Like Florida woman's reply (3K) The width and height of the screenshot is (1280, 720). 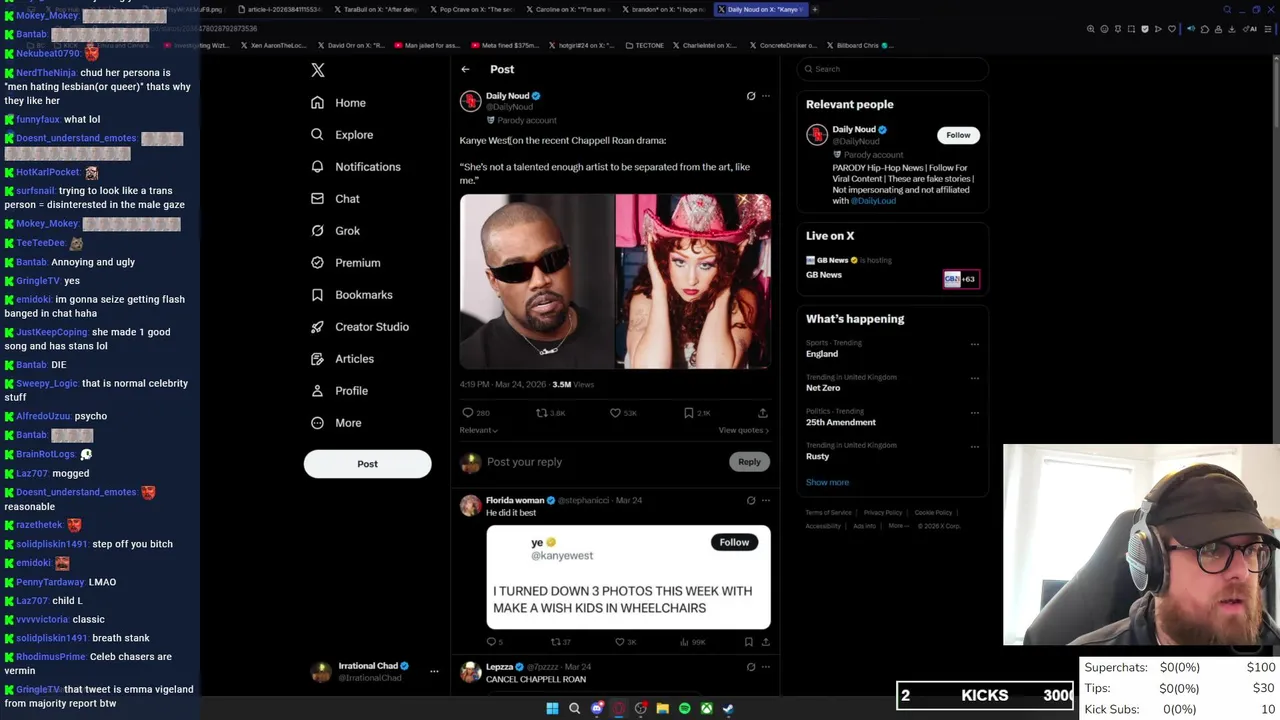click(626, 642)
